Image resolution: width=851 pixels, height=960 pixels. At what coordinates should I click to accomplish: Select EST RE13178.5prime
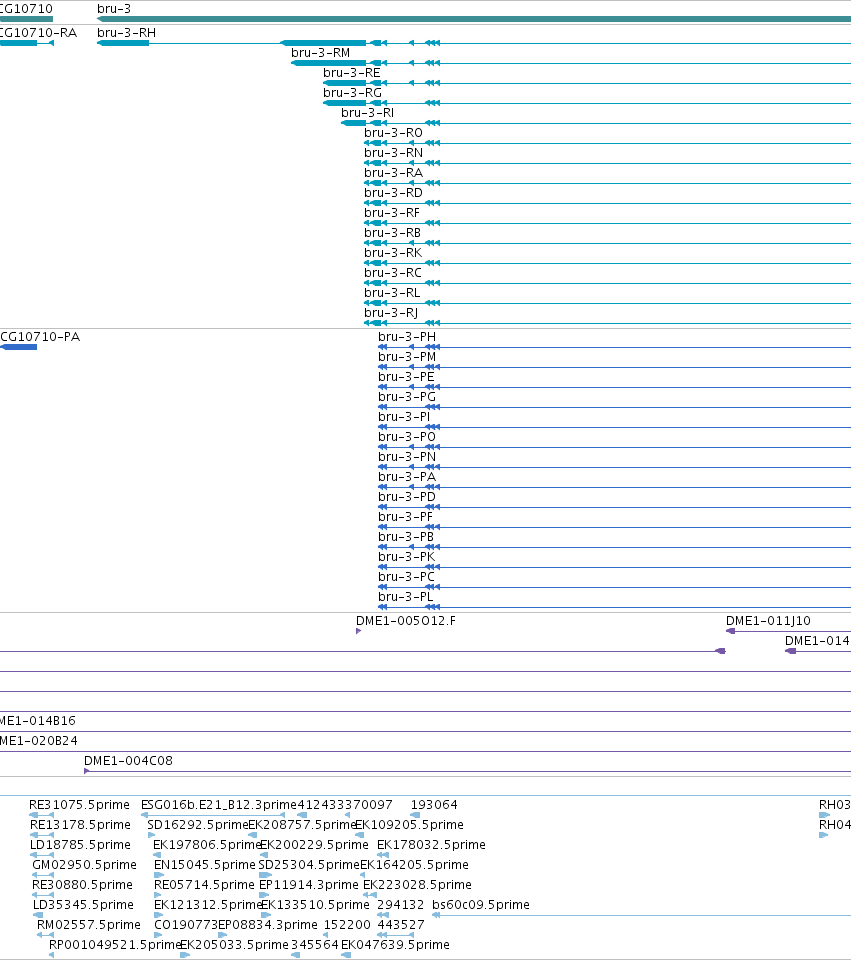tap(80, 825)
